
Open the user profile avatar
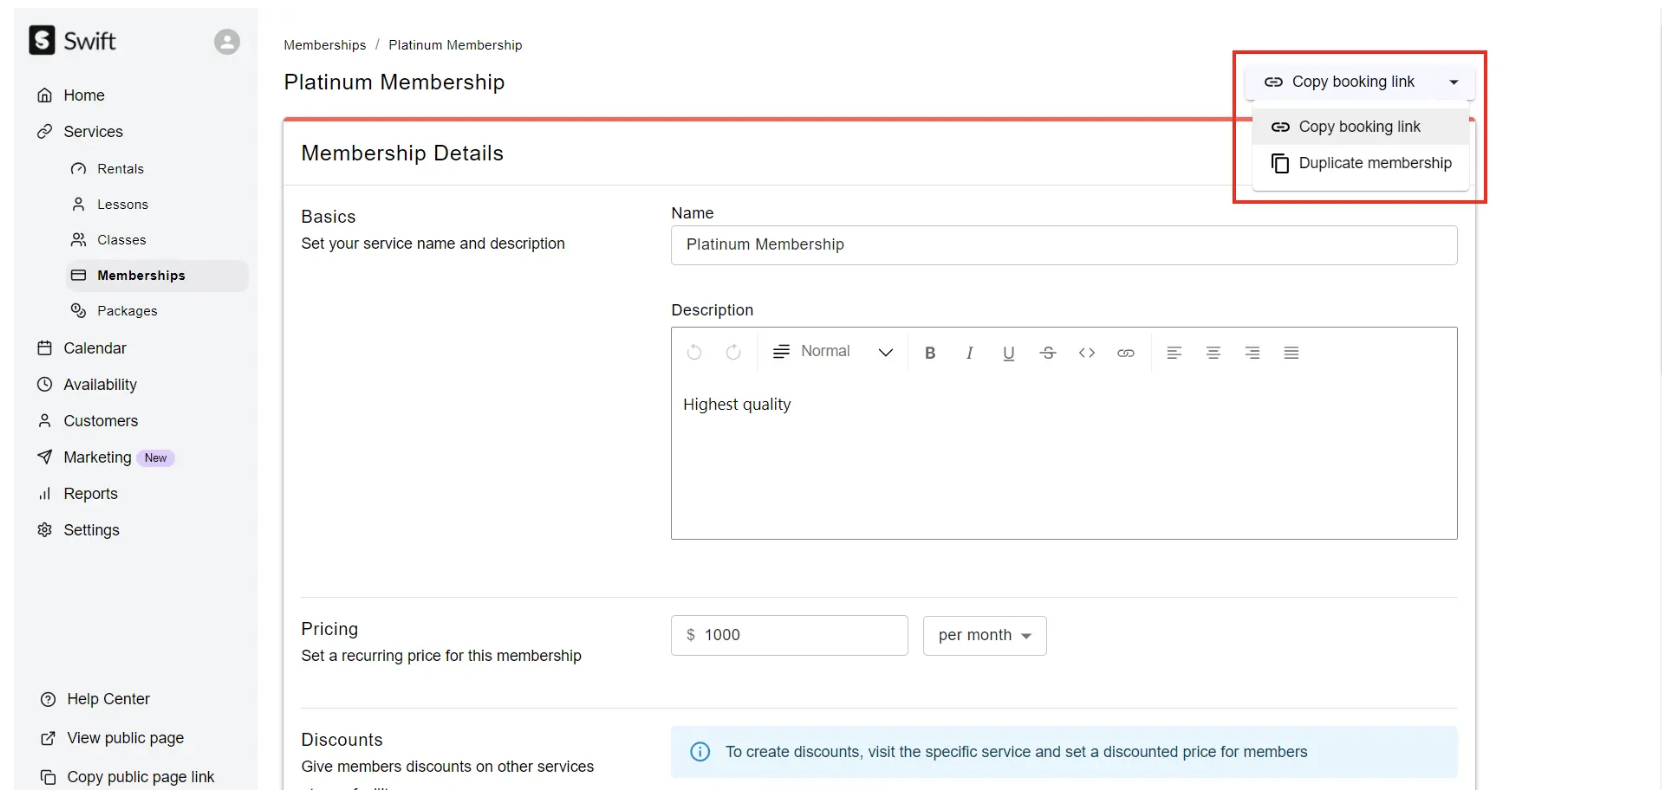coord(227,42)
